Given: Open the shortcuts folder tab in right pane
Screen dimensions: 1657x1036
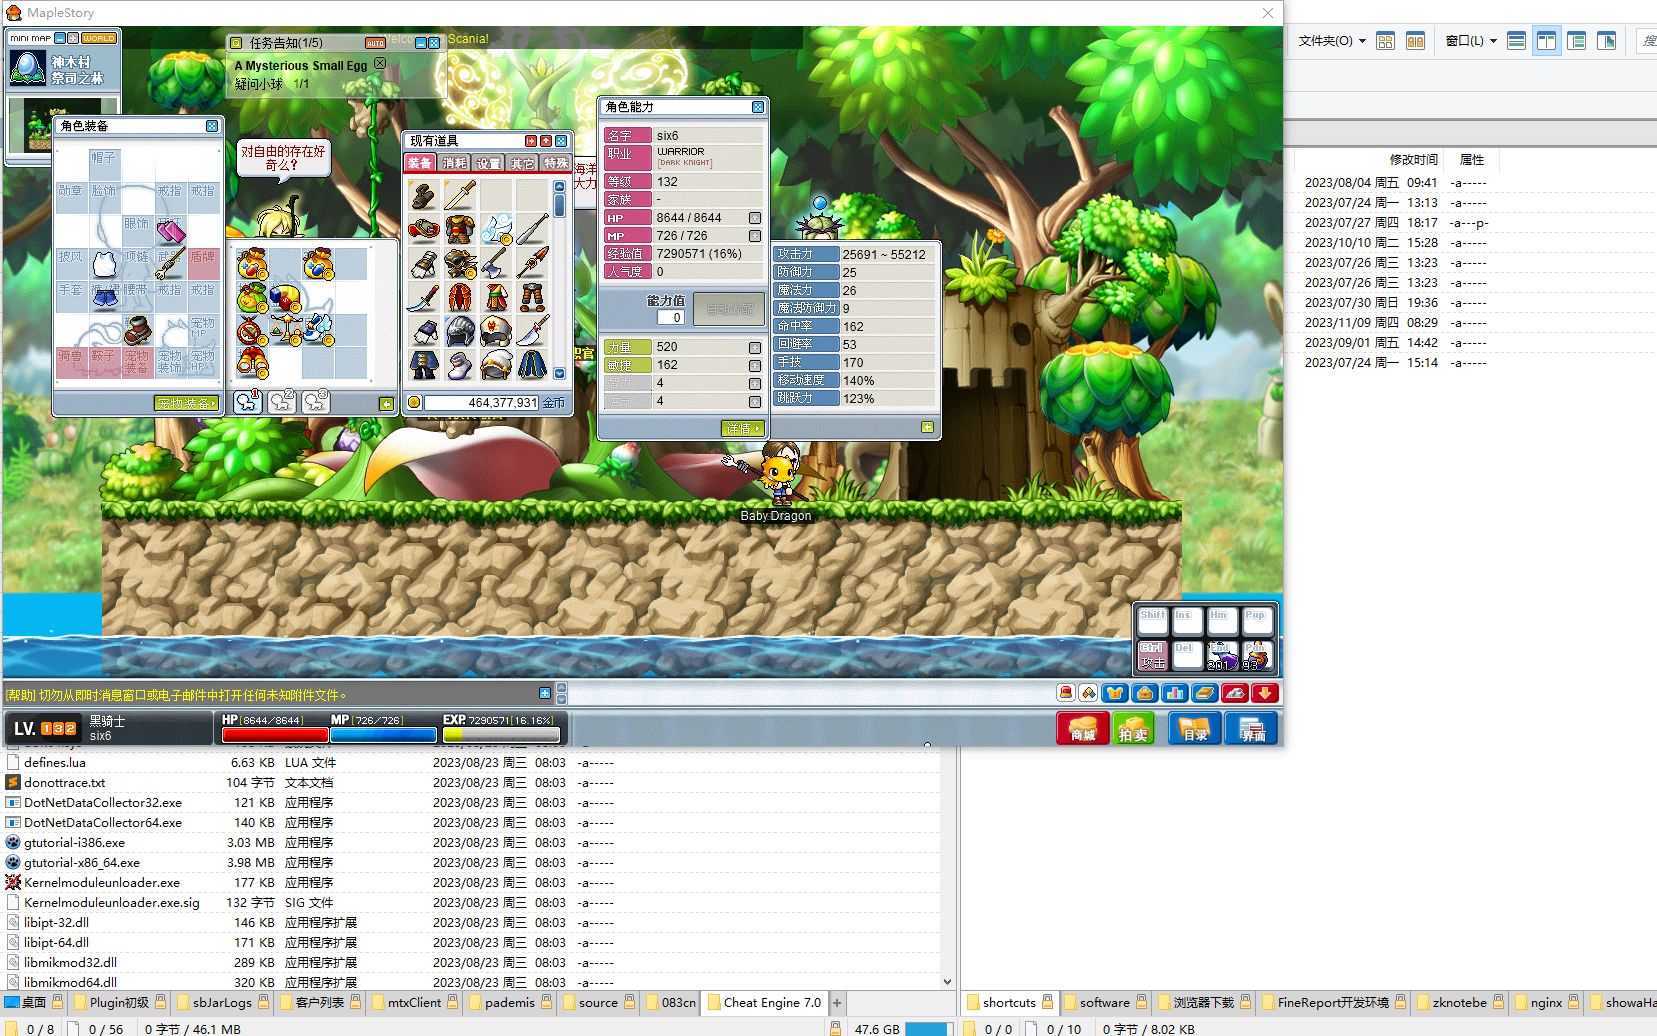Looking at the screenshot, I should coord(1009,1002).
